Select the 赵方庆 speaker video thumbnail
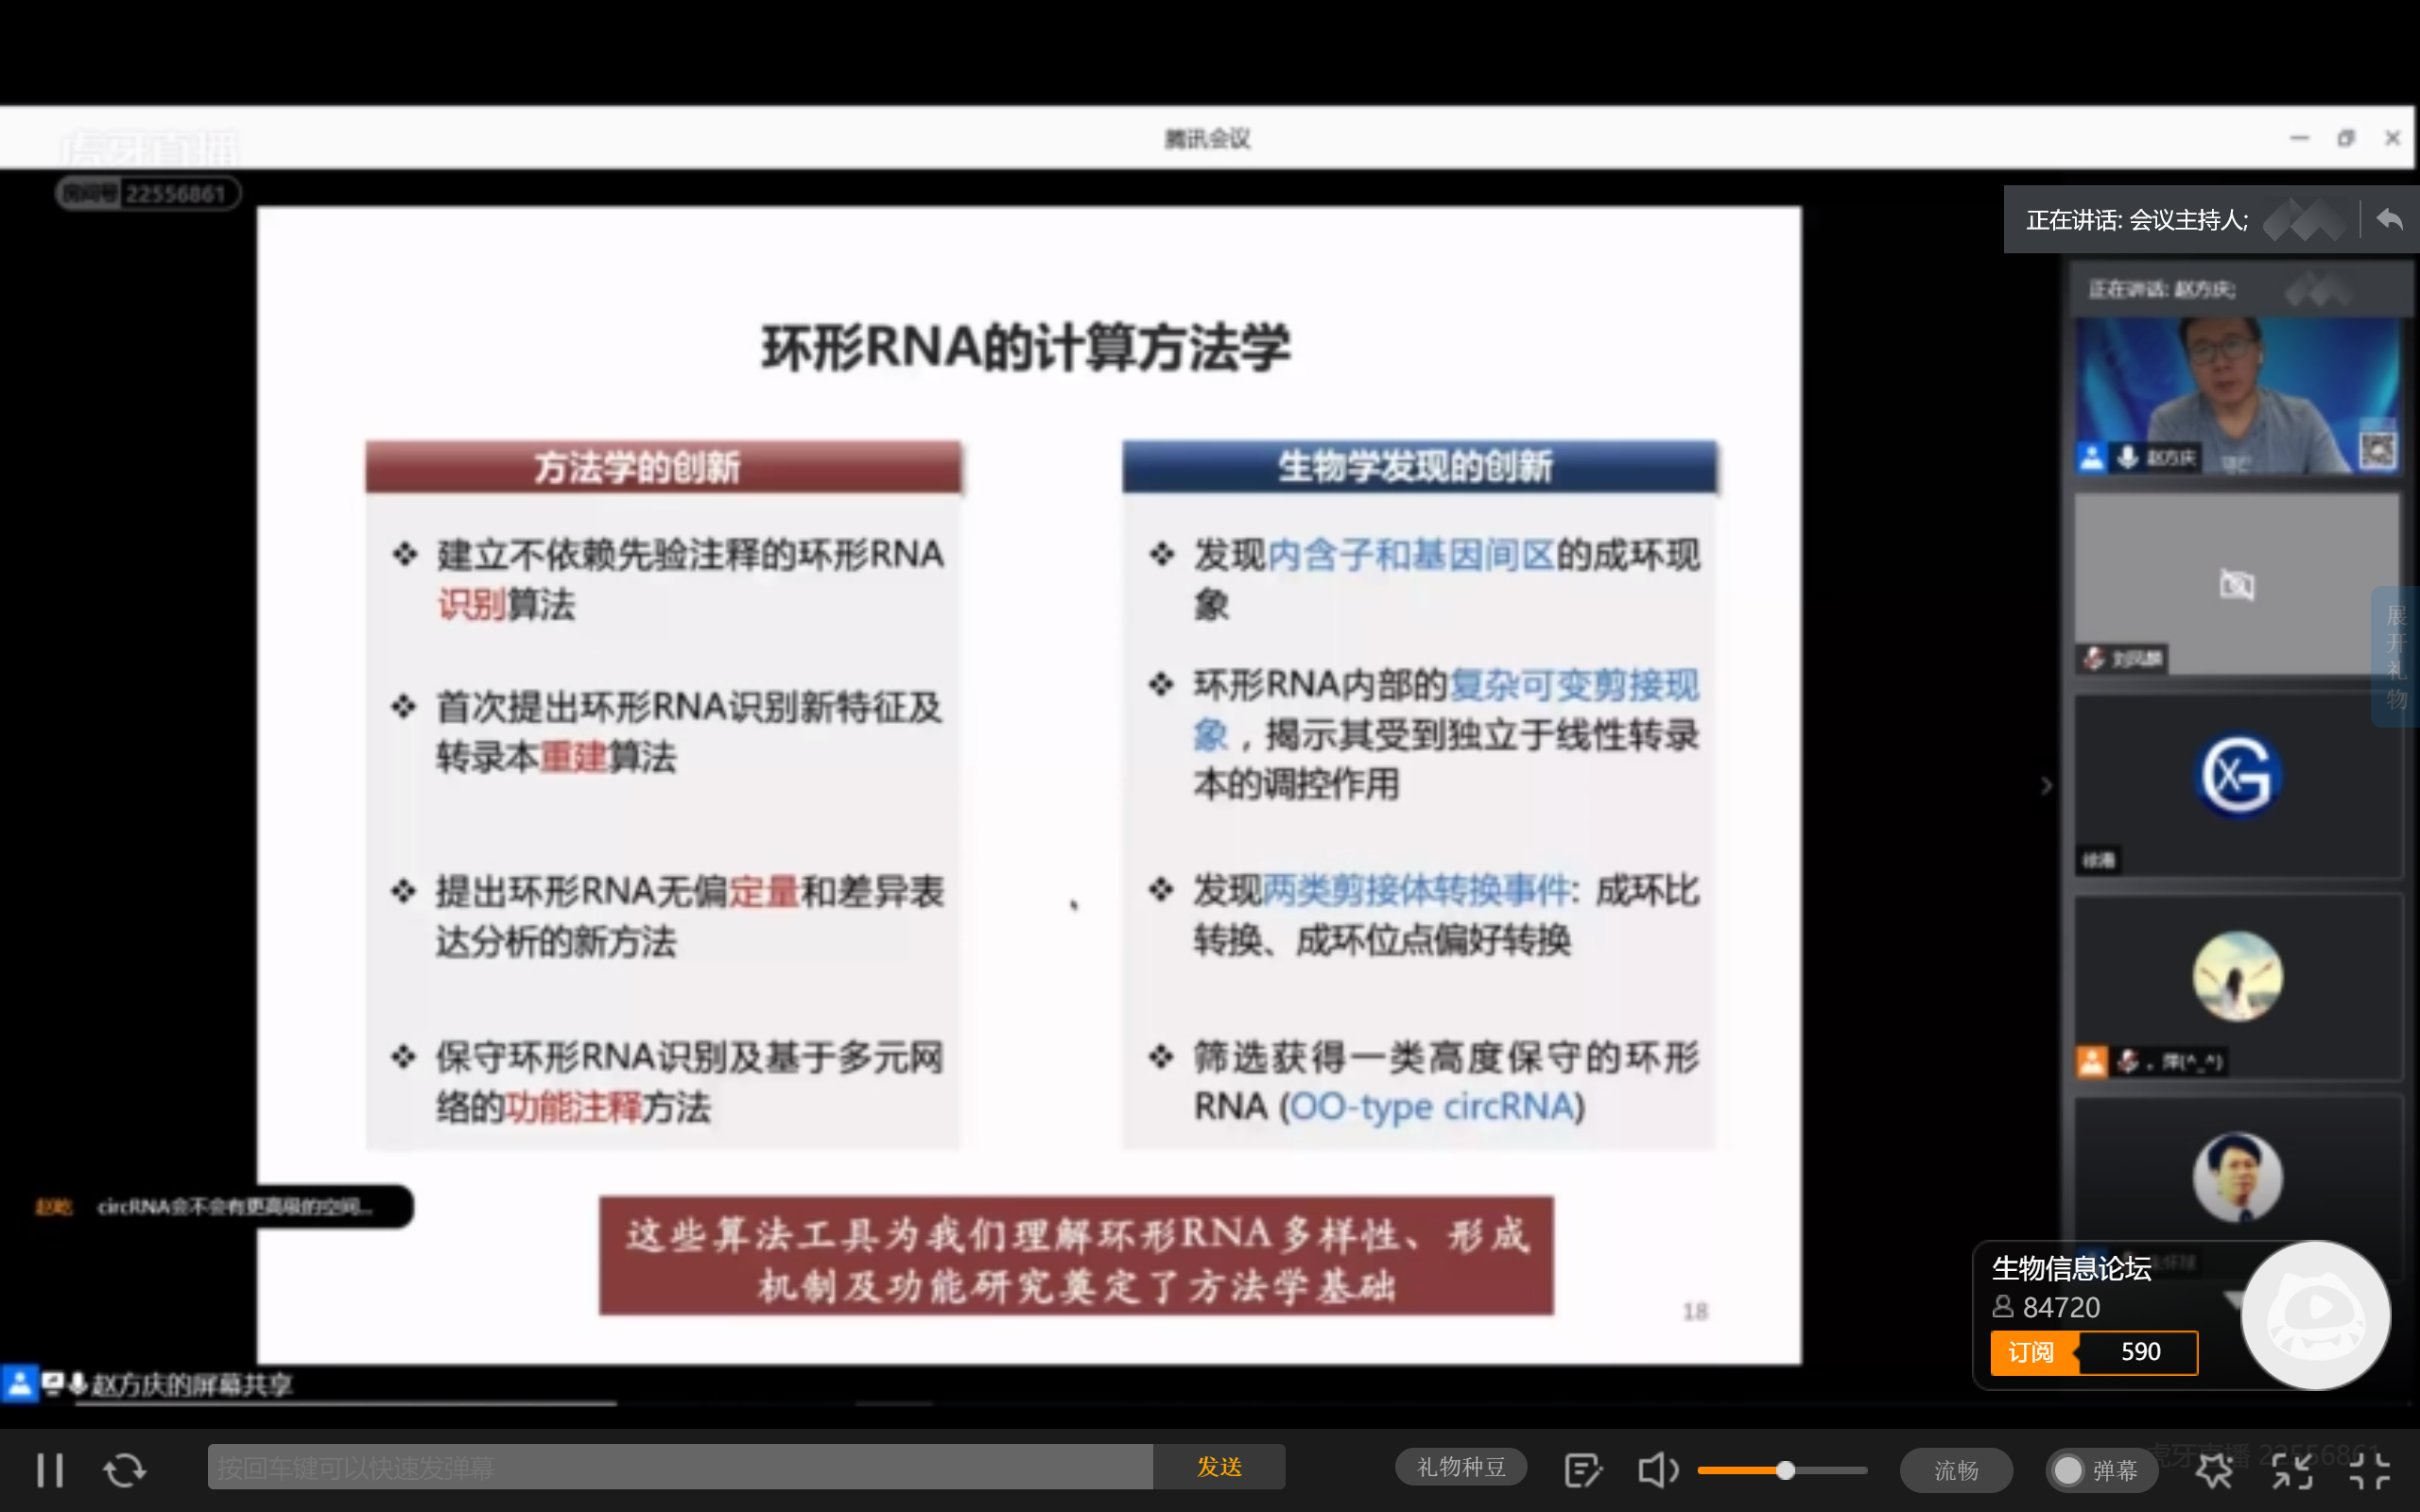 point(2236,395)
